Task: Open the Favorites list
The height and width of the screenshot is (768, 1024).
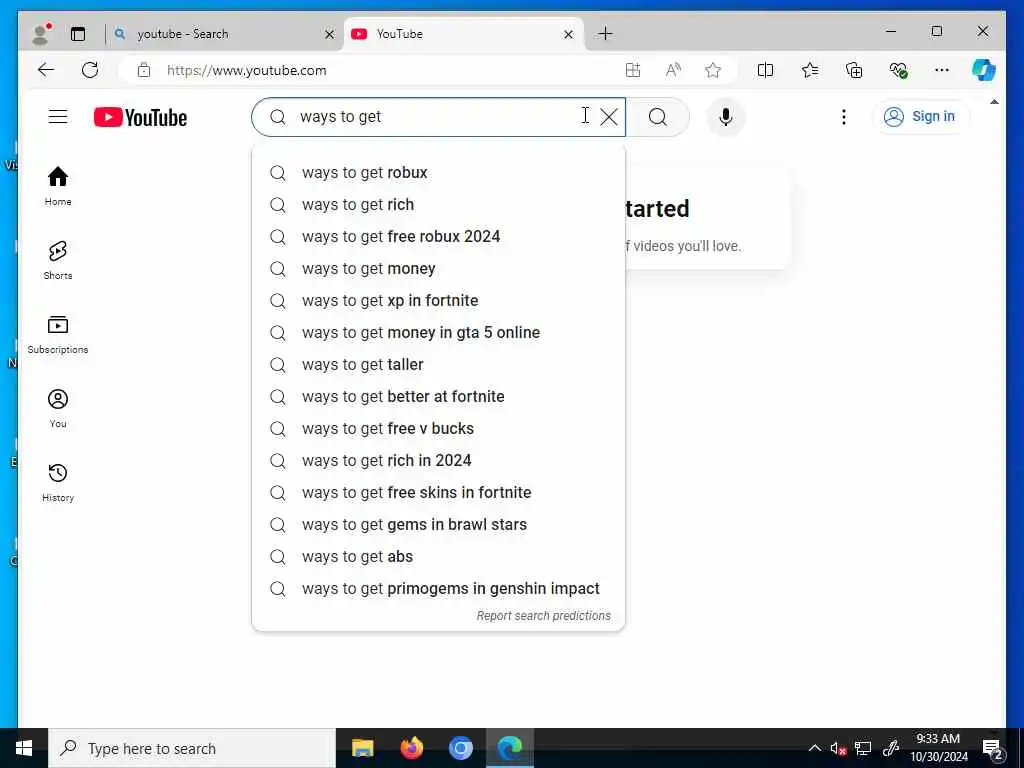Action: coord(810,70)
